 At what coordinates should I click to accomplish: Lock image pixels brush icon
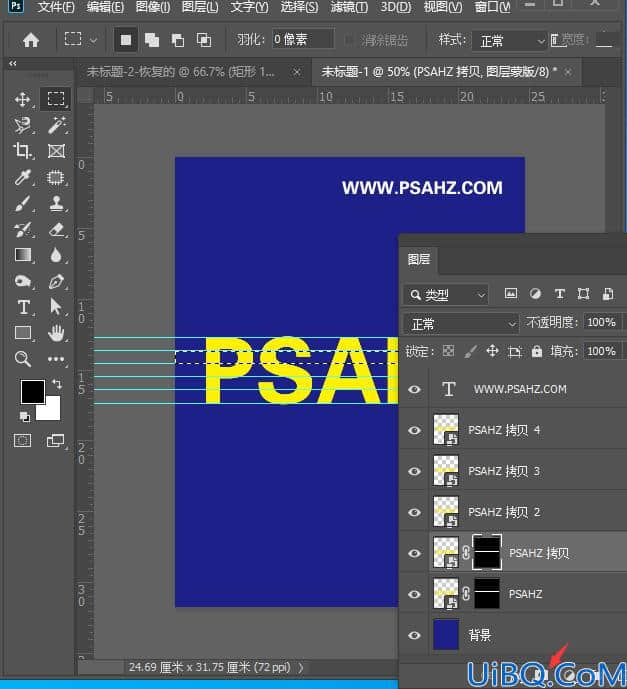coord(471,351)
